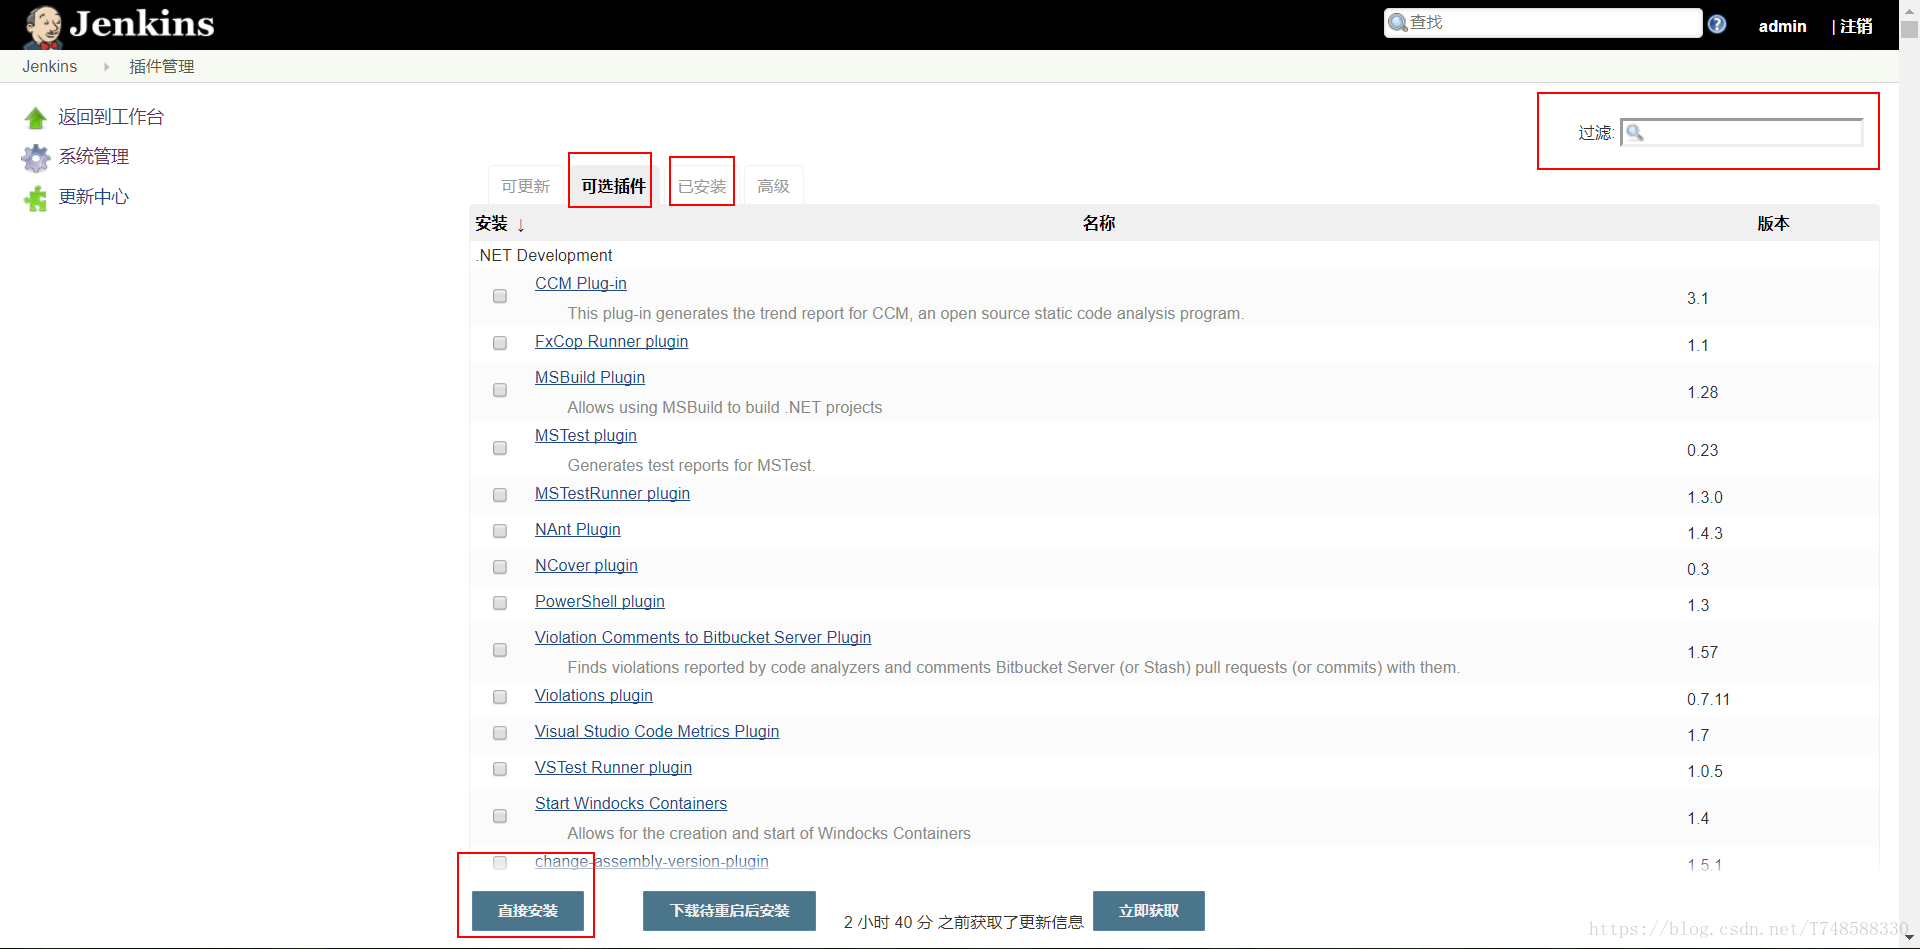Tick the CCM Plug-in checkbox

500,296
